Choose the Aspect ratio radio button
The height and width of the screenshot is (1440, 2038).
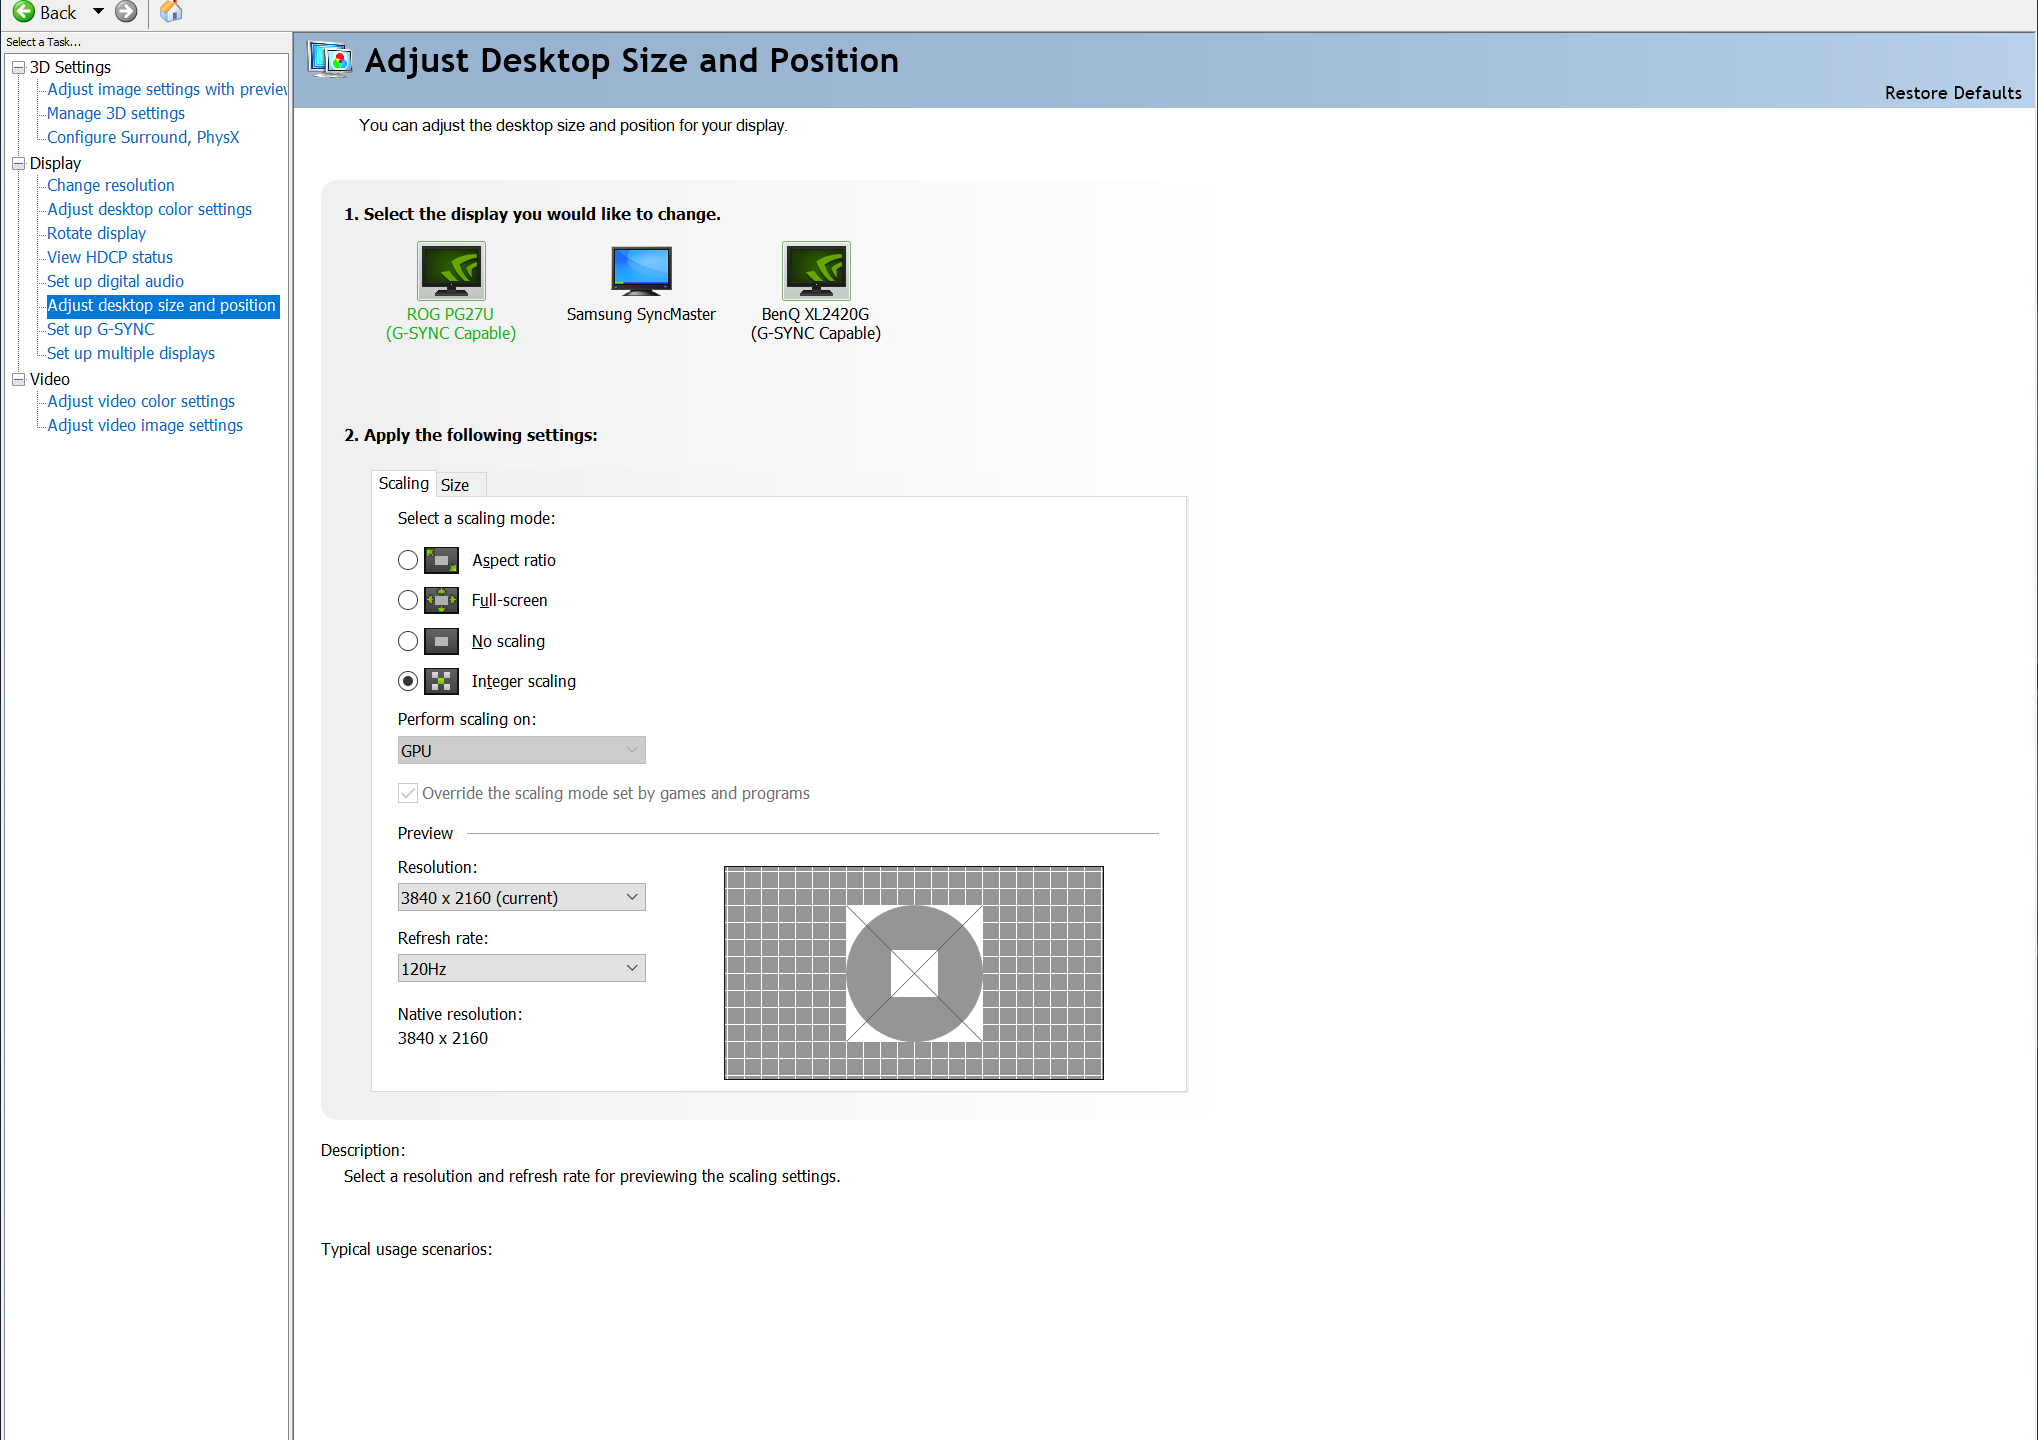[x=408, y=560]
